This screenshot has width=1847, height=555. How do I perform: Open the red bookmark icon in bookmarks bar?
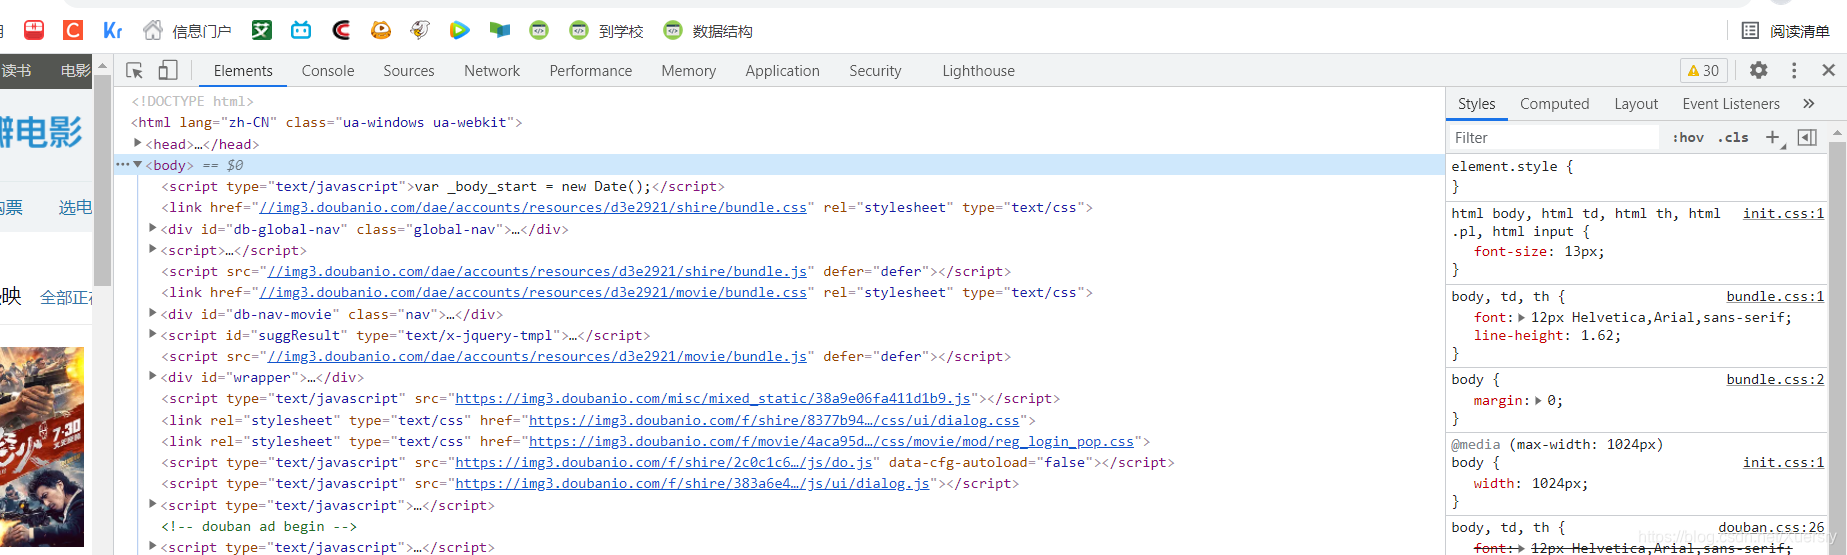point(34,30)
